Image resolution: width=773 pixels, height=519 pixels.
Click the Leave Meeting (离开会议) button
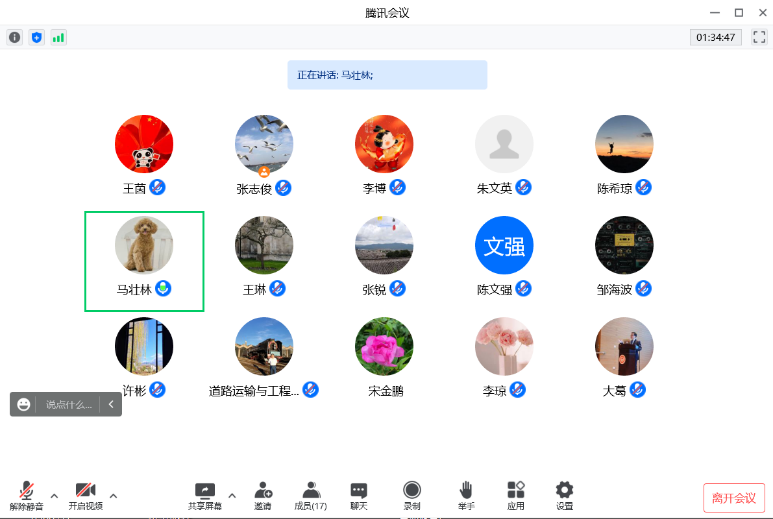[733, 498]
